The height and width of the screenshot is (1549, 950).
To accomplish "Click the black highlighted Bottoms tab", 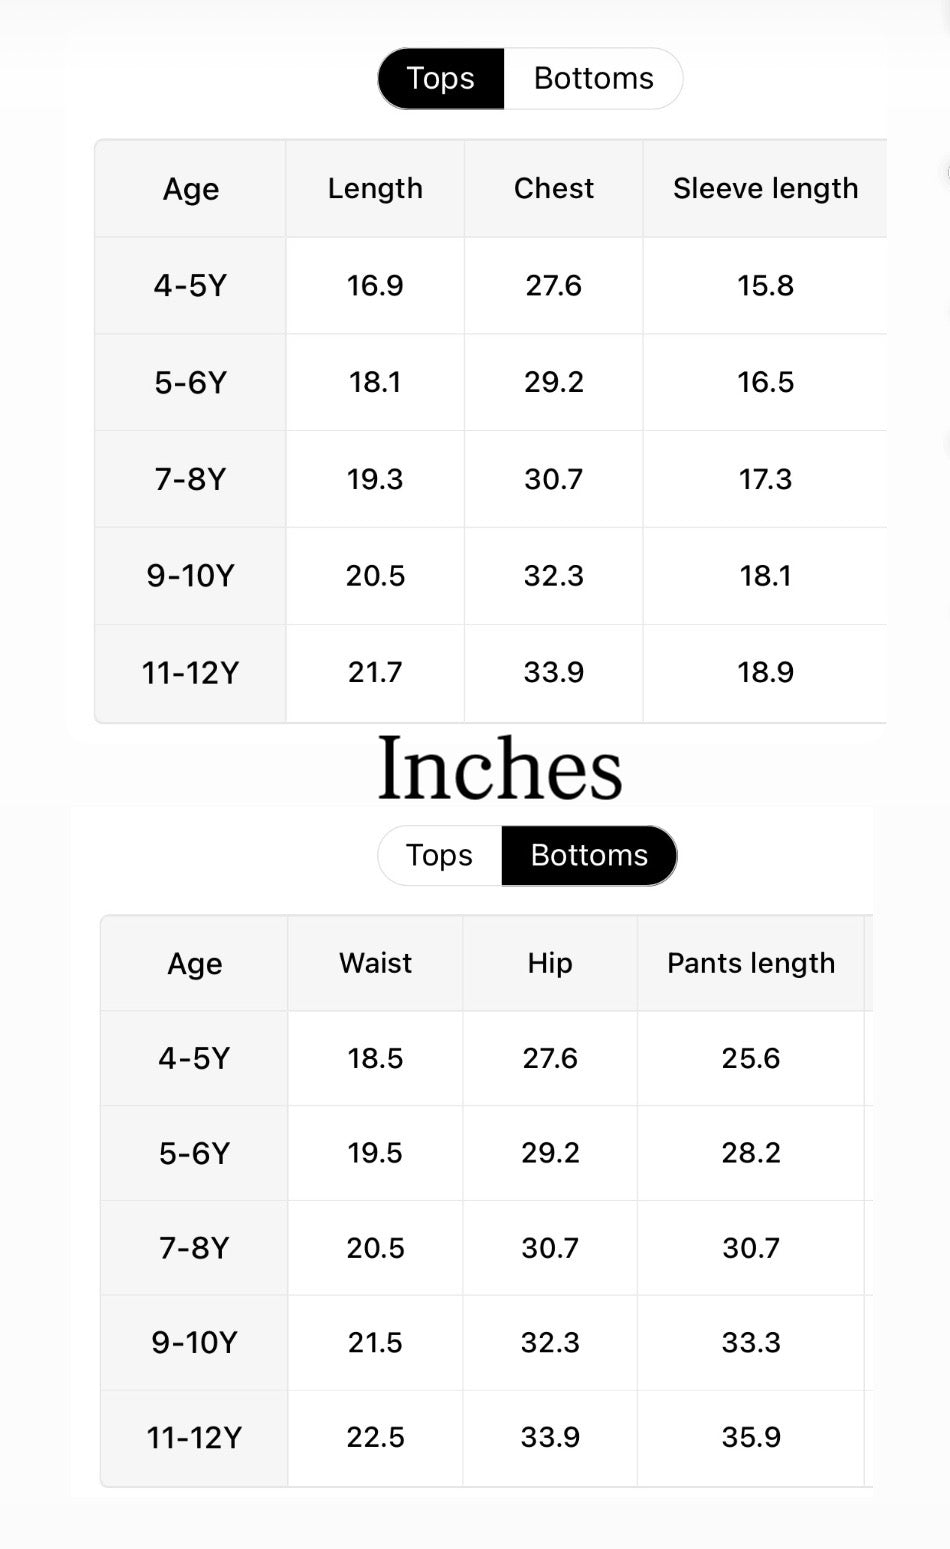I will pyautogui.click(x=589, y=855).
